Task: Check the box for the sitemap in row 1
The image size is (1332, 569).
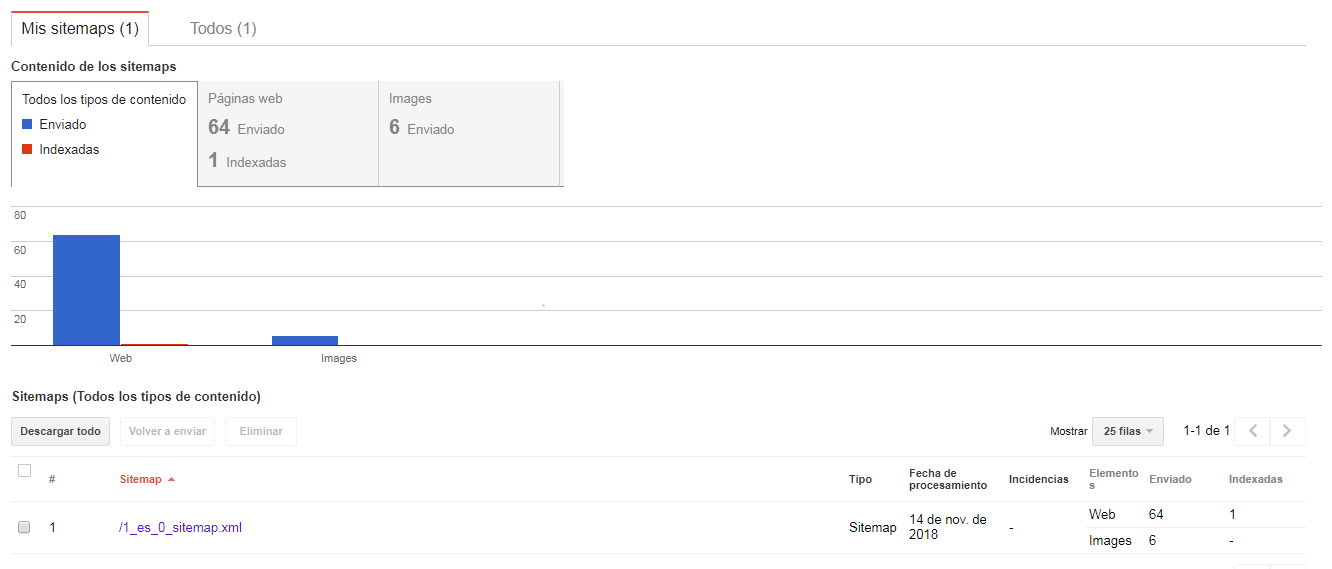Action: (25, 527)
